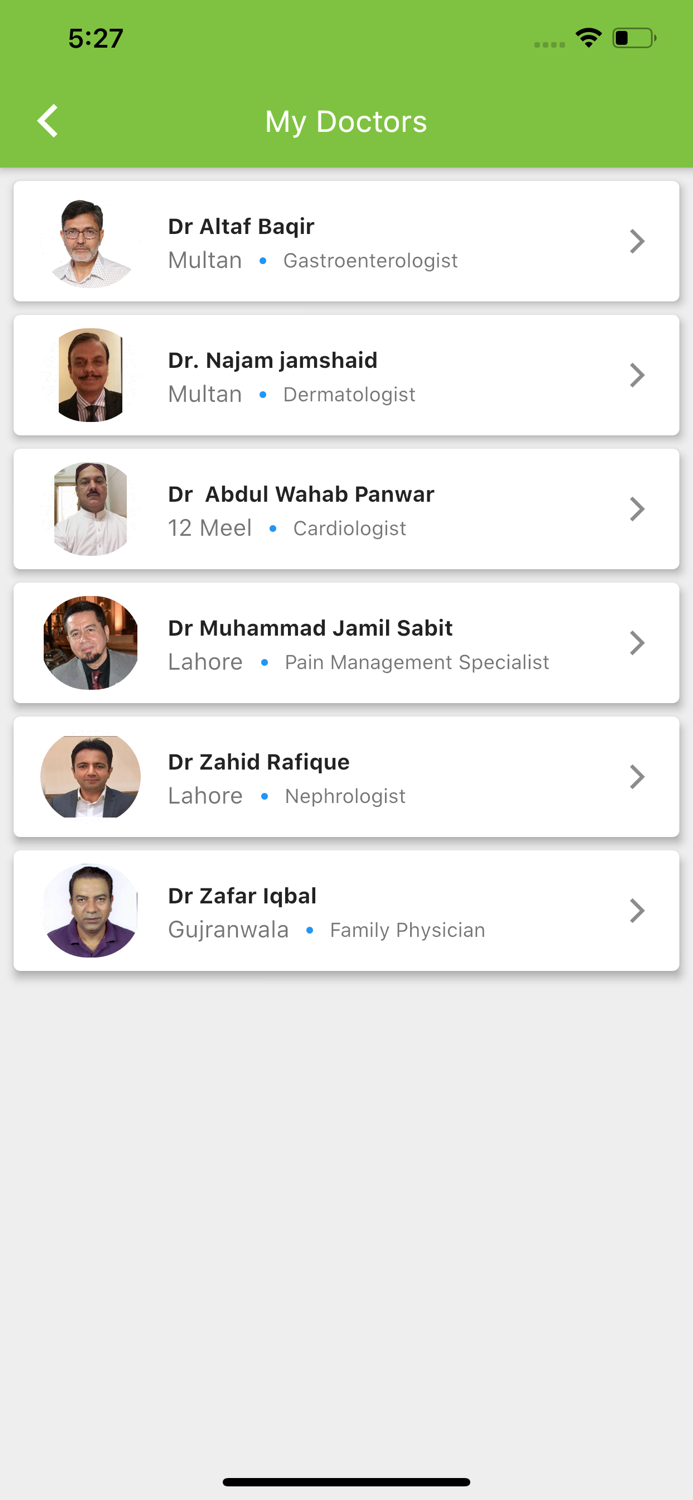Tap the home indicator bar at bottom
The width and height of the screenshot is (693, 1500).
coord(346,1481)
